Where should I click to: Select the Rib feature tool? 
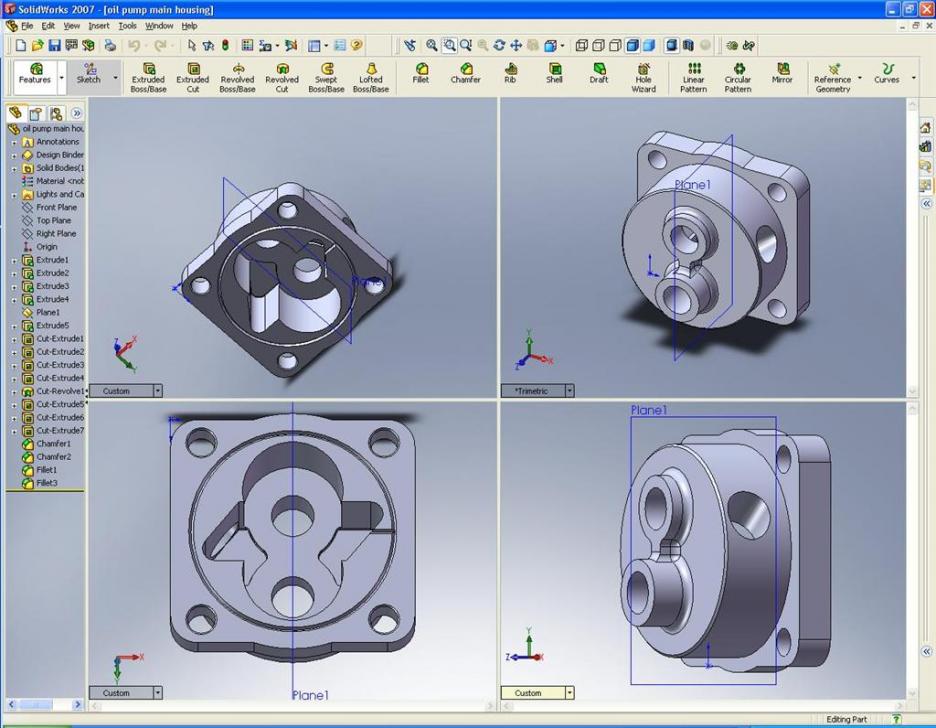coord(510,74)
